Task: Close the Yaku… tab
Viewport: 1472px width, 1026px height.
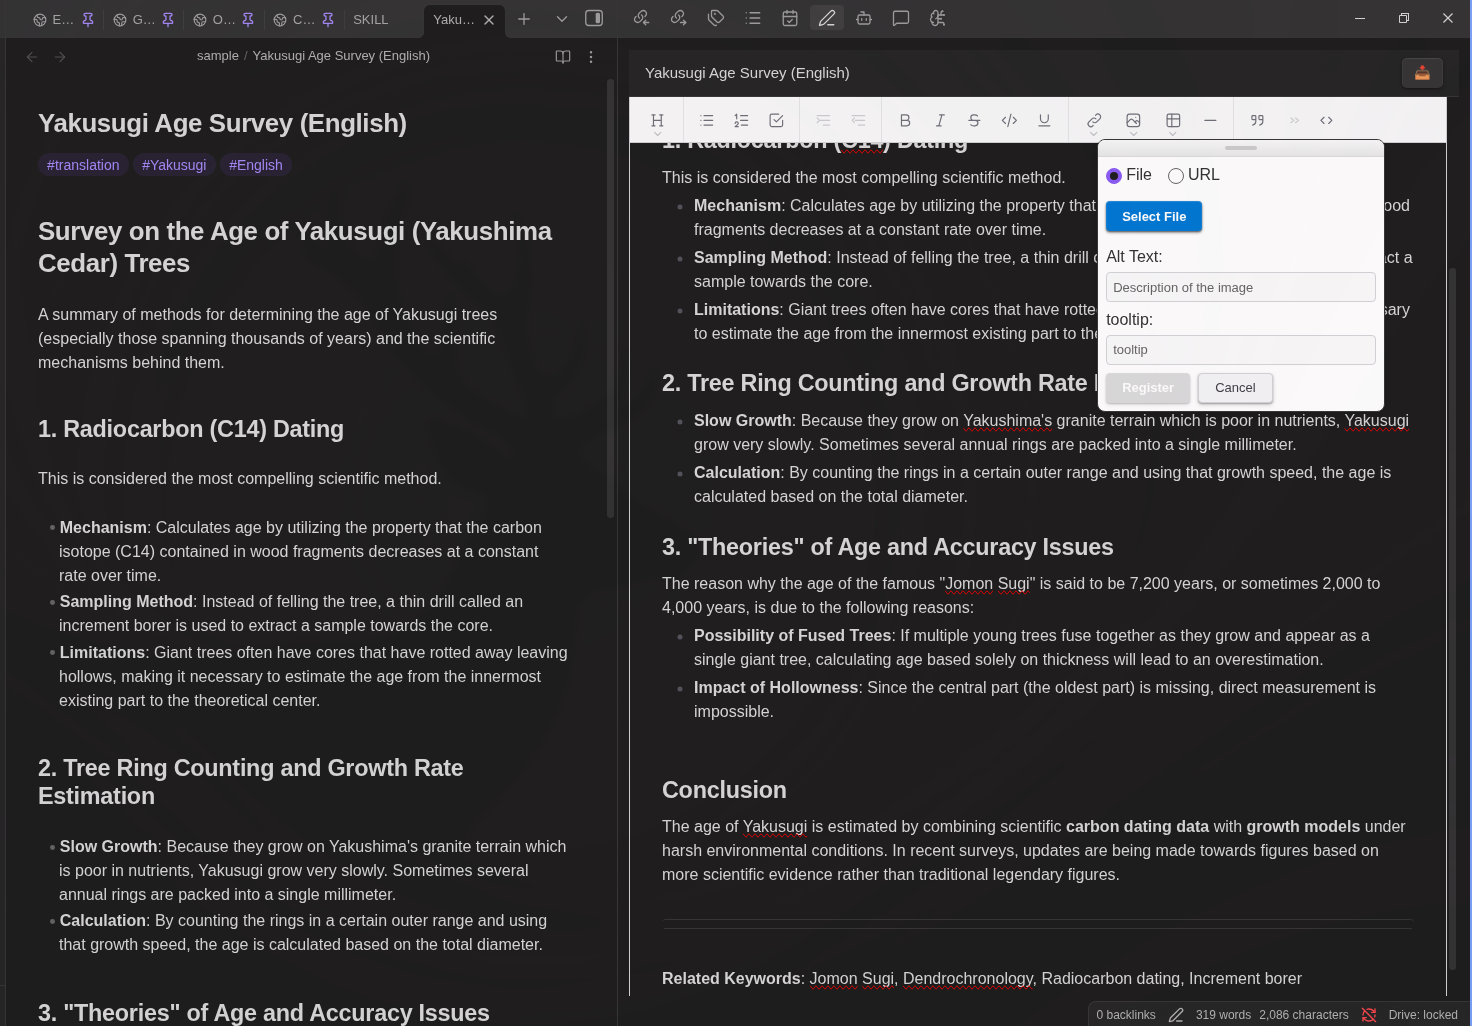Action: (x=489, y=20)
